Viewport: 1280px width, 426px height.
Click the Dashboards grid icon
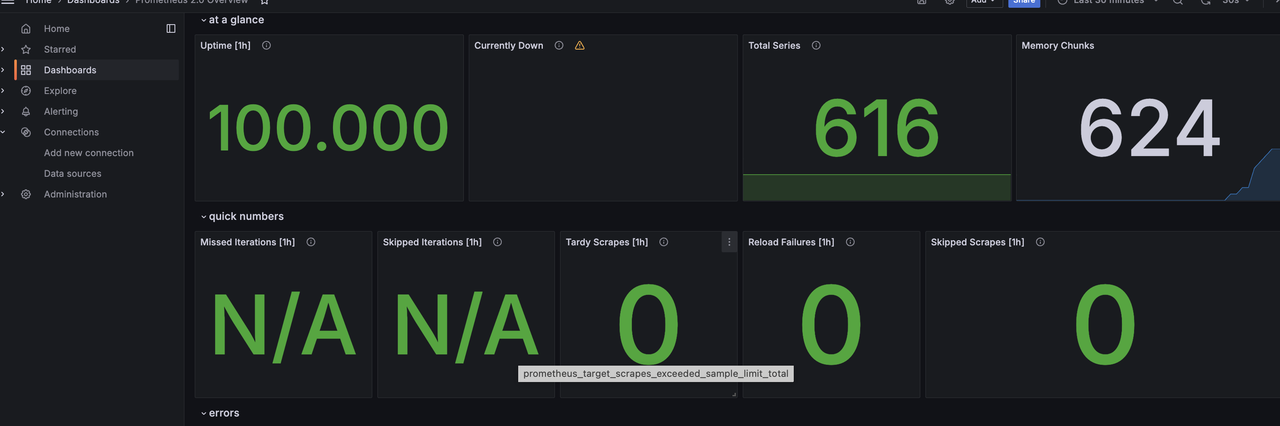click(x=26, y=70)
